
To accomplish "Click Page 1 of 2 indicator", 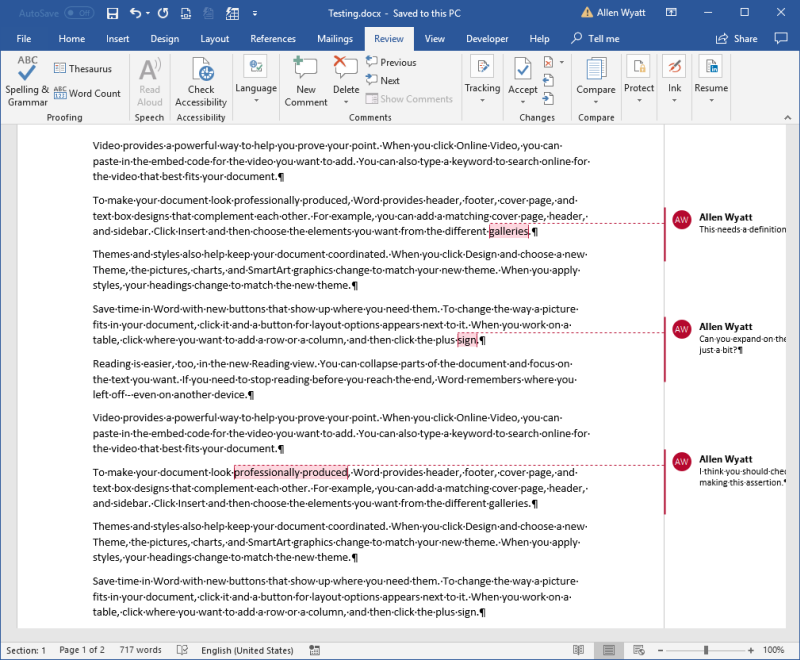I will pos(82,650).
